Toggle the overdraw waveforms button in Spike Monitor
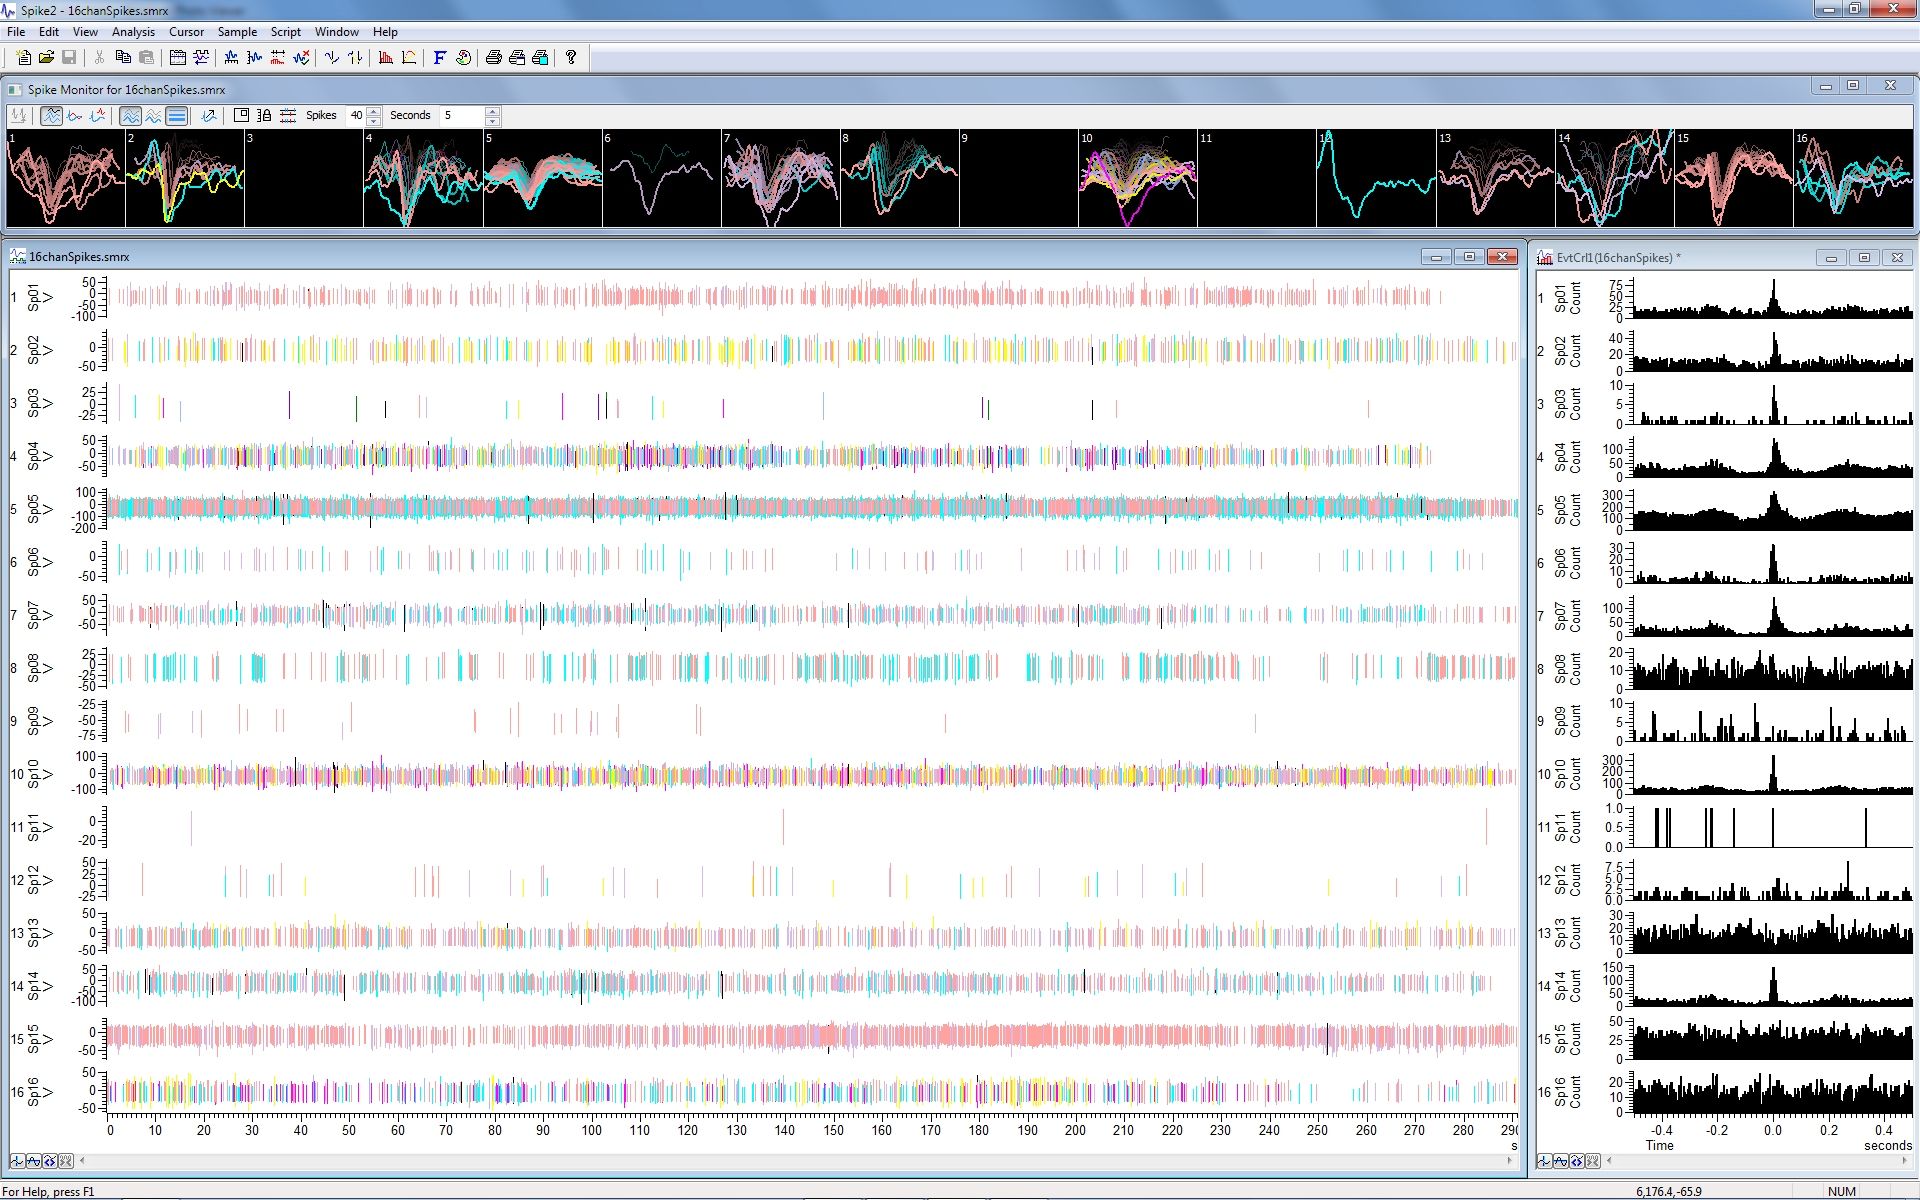Image resolution: width=1920 pixels, height=1200 pixels. (52, 116)
